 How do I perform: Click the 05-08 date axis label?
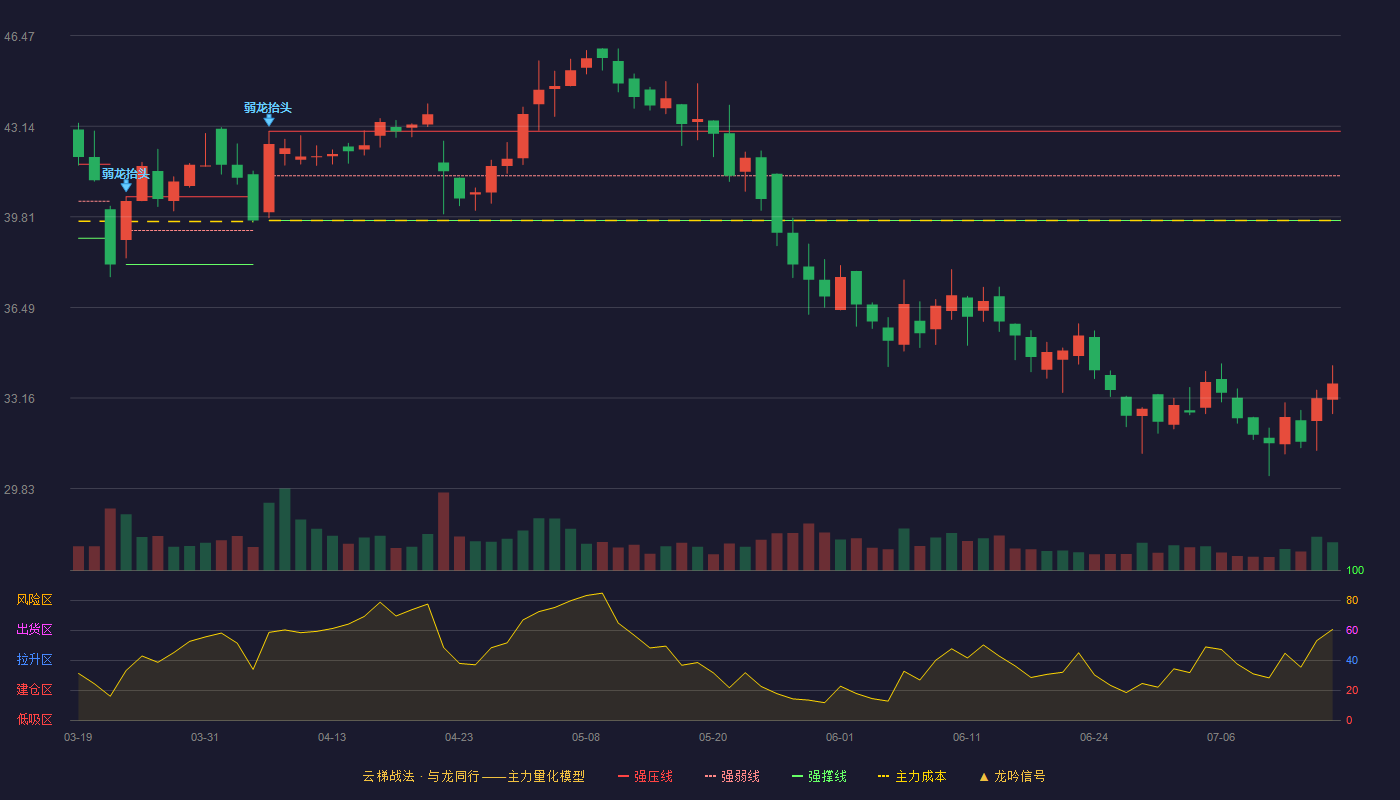pos(586,737)
